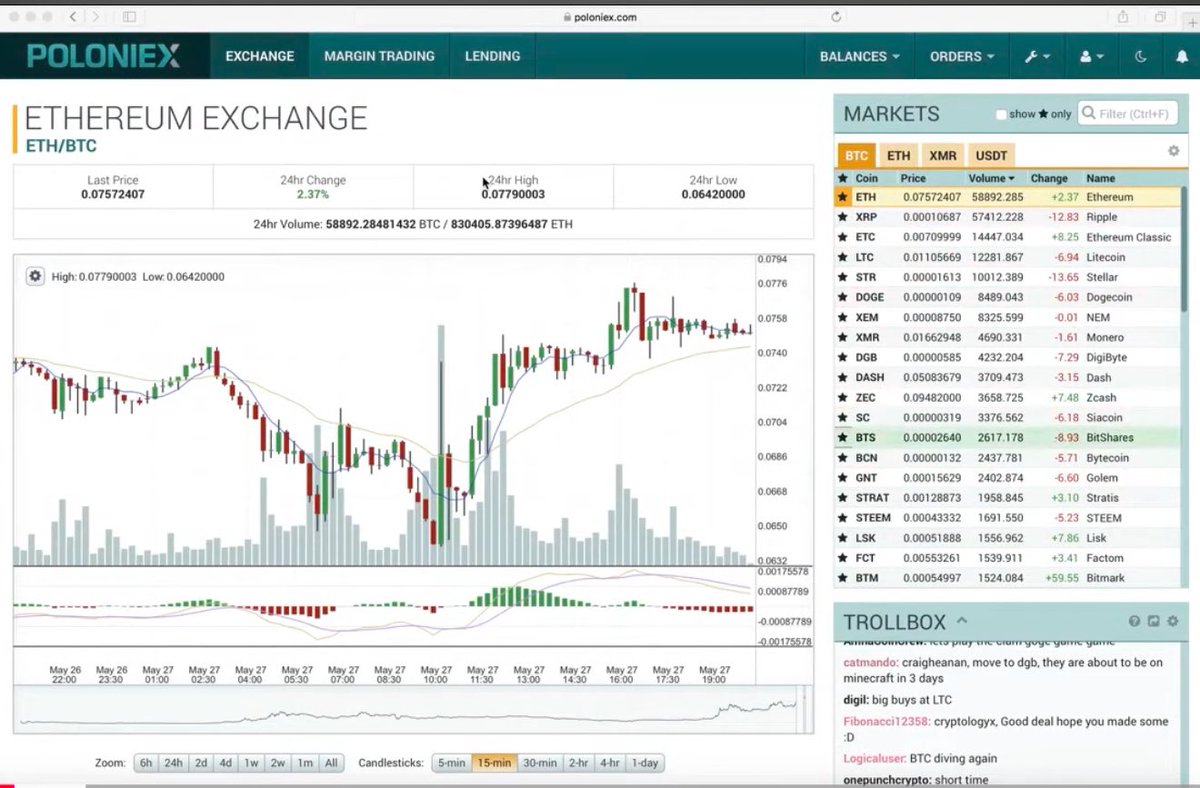
Task: Open the wrench tools menu
Action: click(x=1036, y=57)
